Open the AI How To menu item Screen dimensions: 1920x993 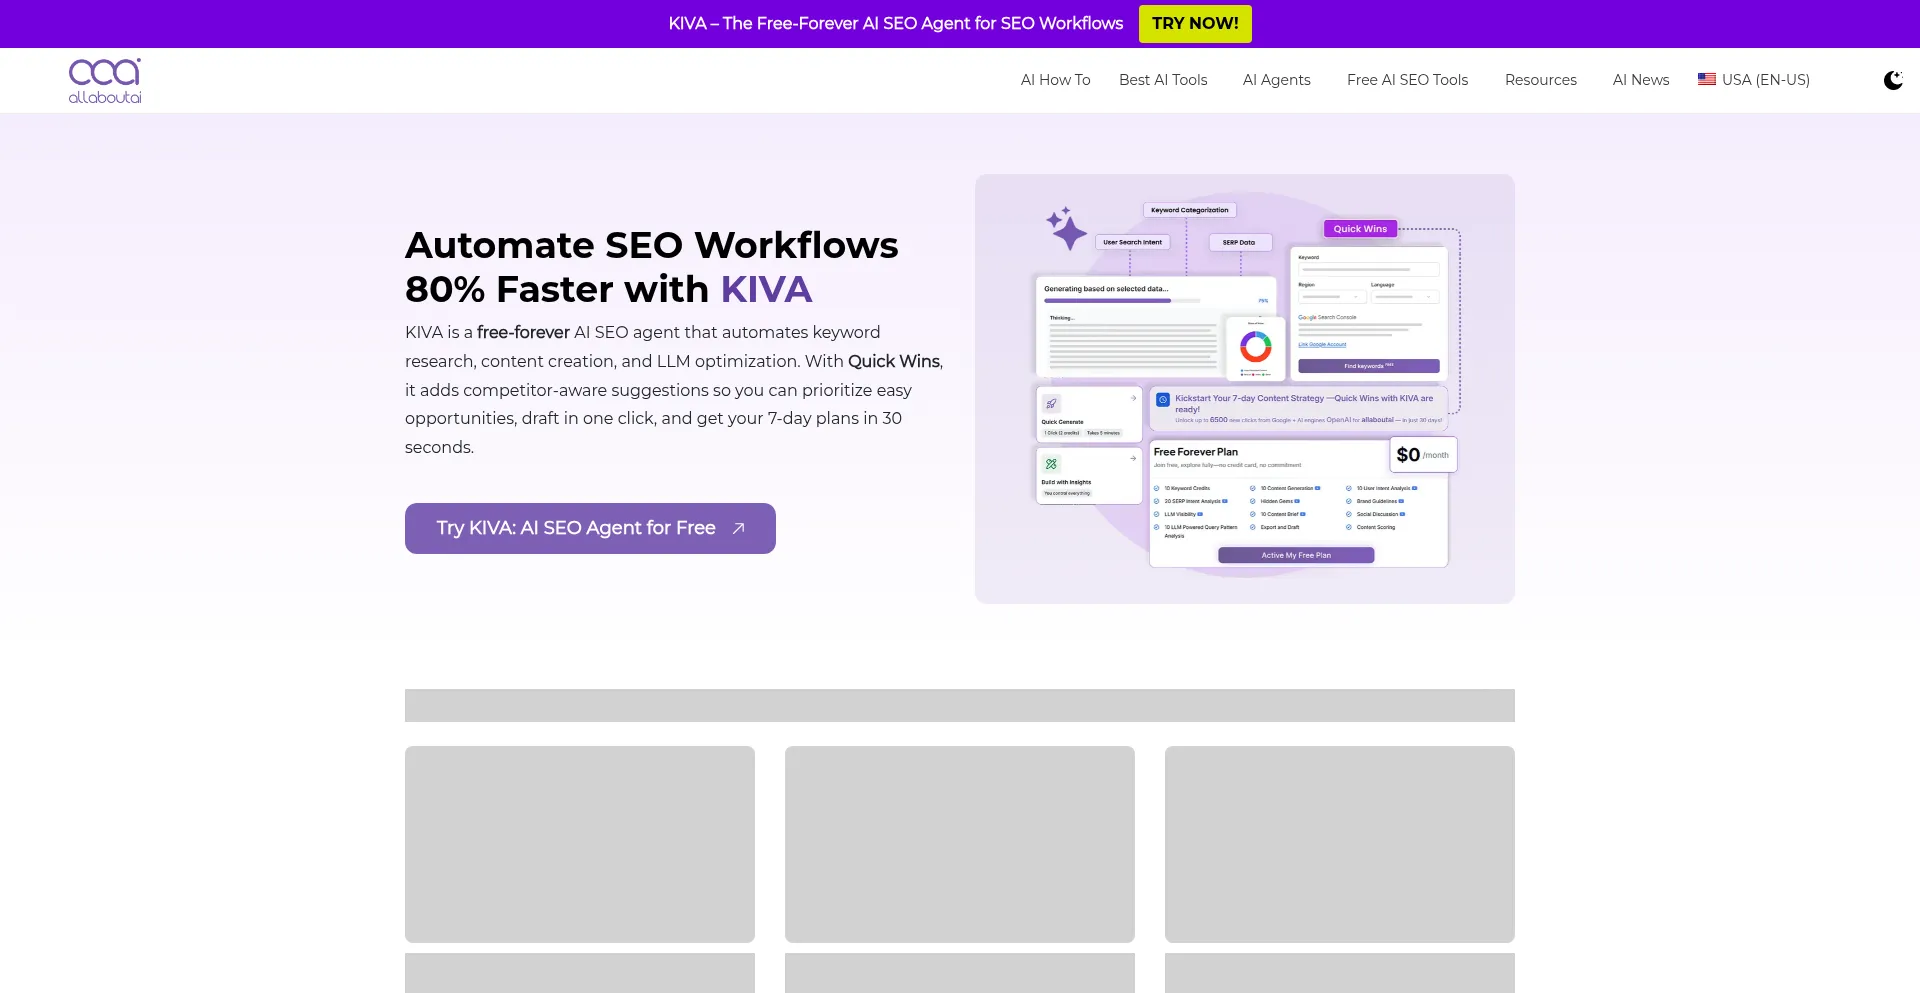pyautogui.click(x=1055, y=80)
